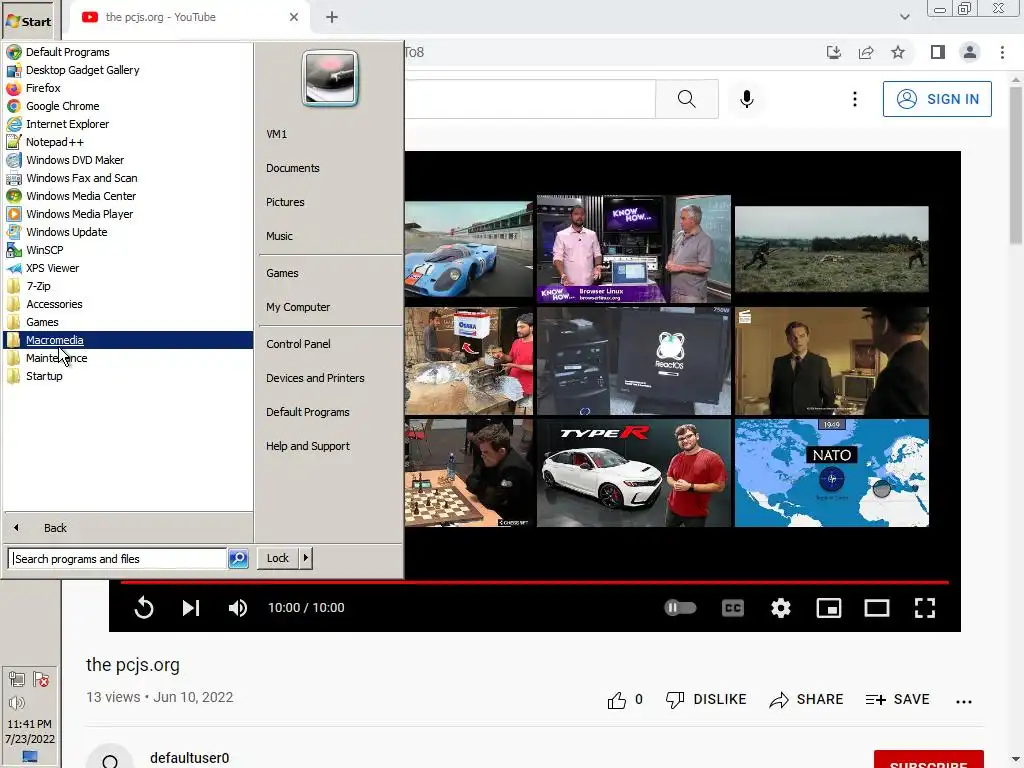Enter fullscreen video
The height and width of the screenshot is (768, 1024).
coord(925,608)
